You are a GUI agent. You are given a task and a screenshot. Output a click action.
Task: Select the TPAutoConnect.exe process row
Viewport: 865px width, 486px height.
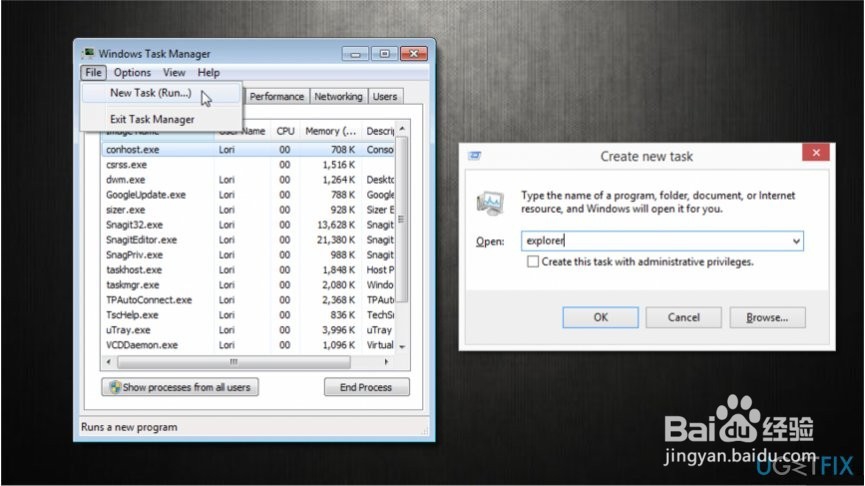[248, 300]
